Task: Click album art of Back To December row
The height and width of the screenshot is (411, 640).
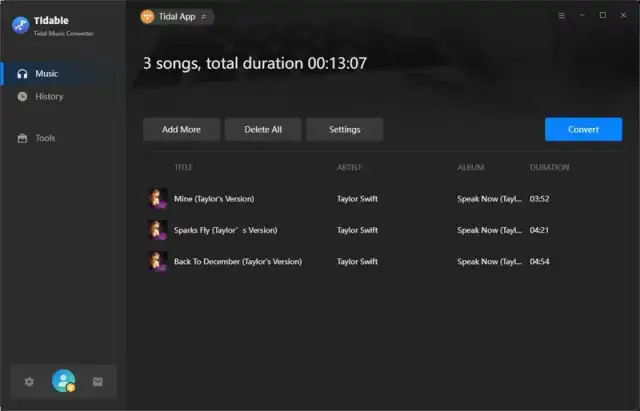Action: [x=158, y=262]
